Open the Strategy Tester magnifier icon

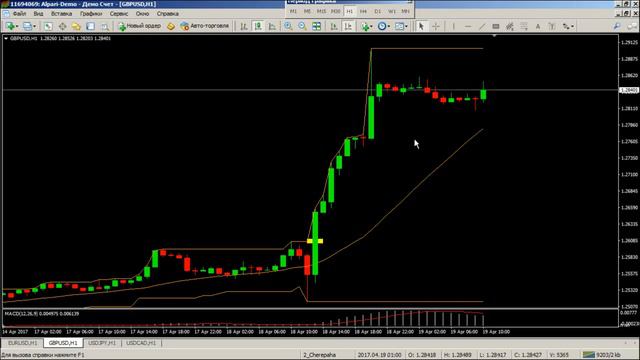pos(104,27)
